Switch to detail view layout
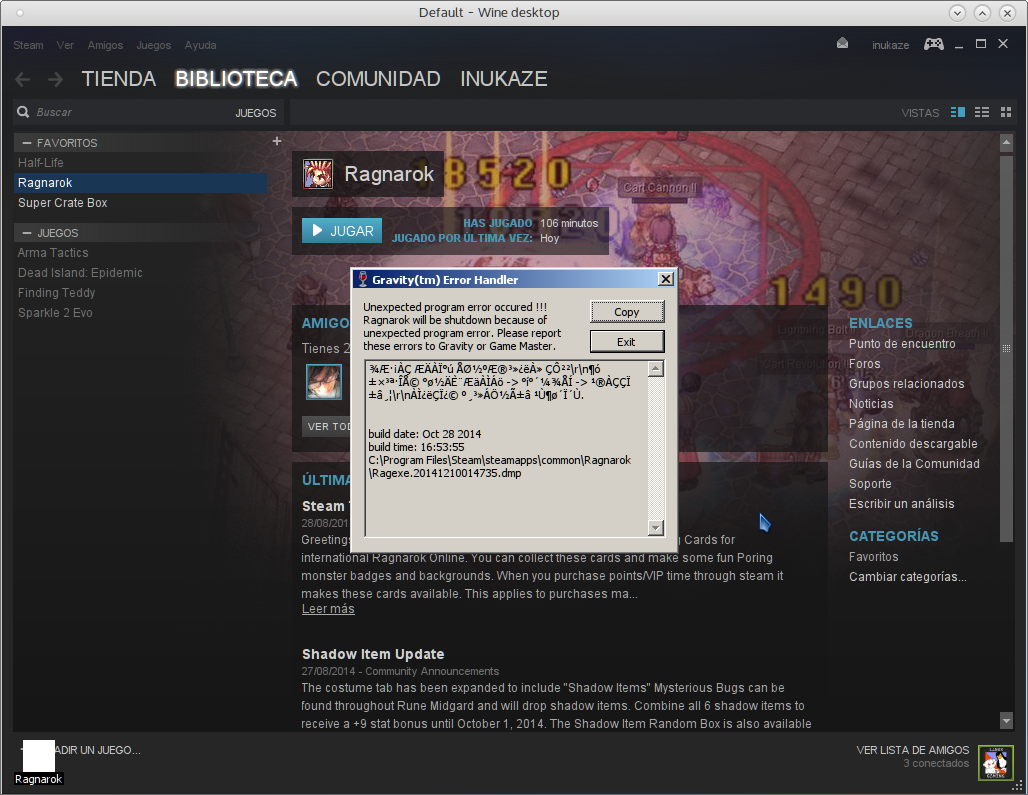 [958, 112]
